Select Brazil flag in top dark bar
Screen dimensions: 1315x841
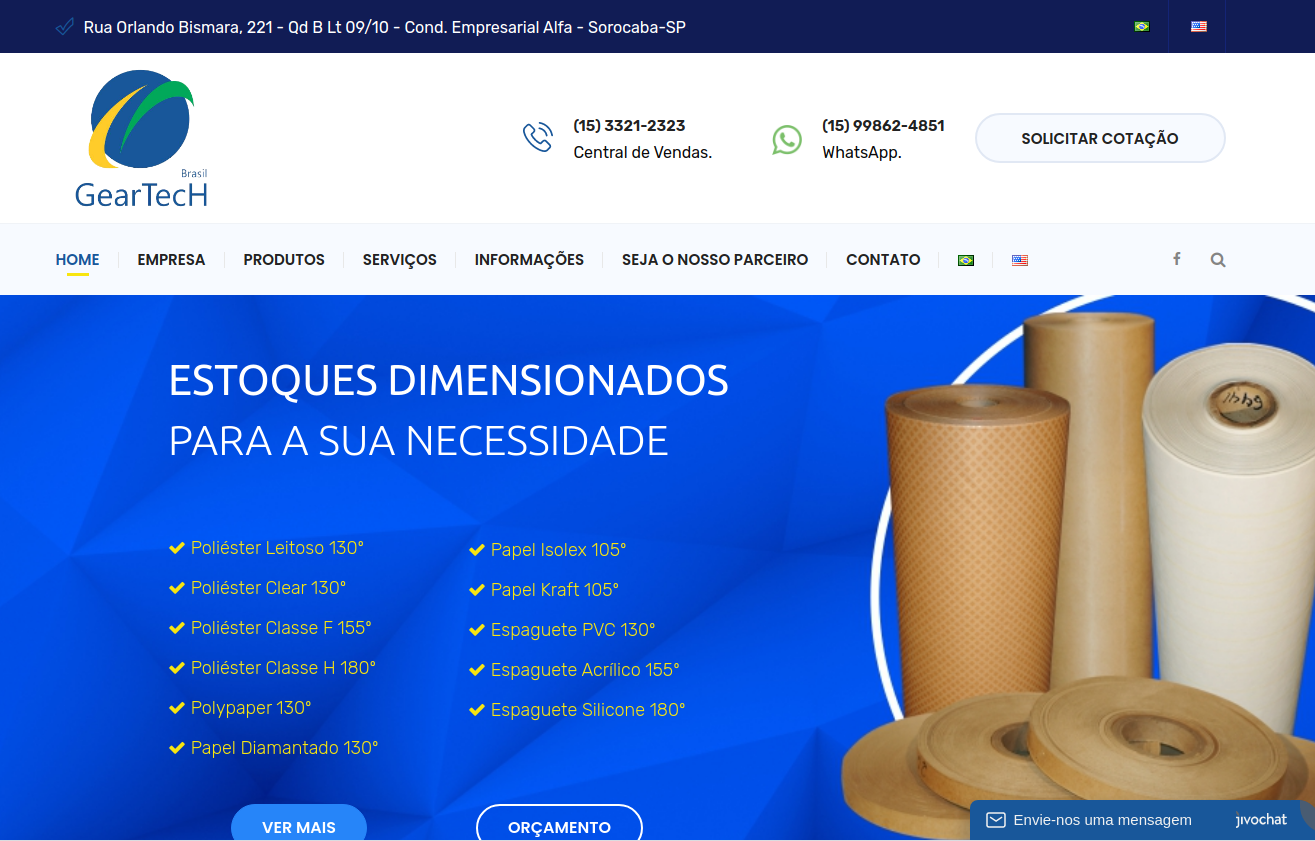[1141, 27]
